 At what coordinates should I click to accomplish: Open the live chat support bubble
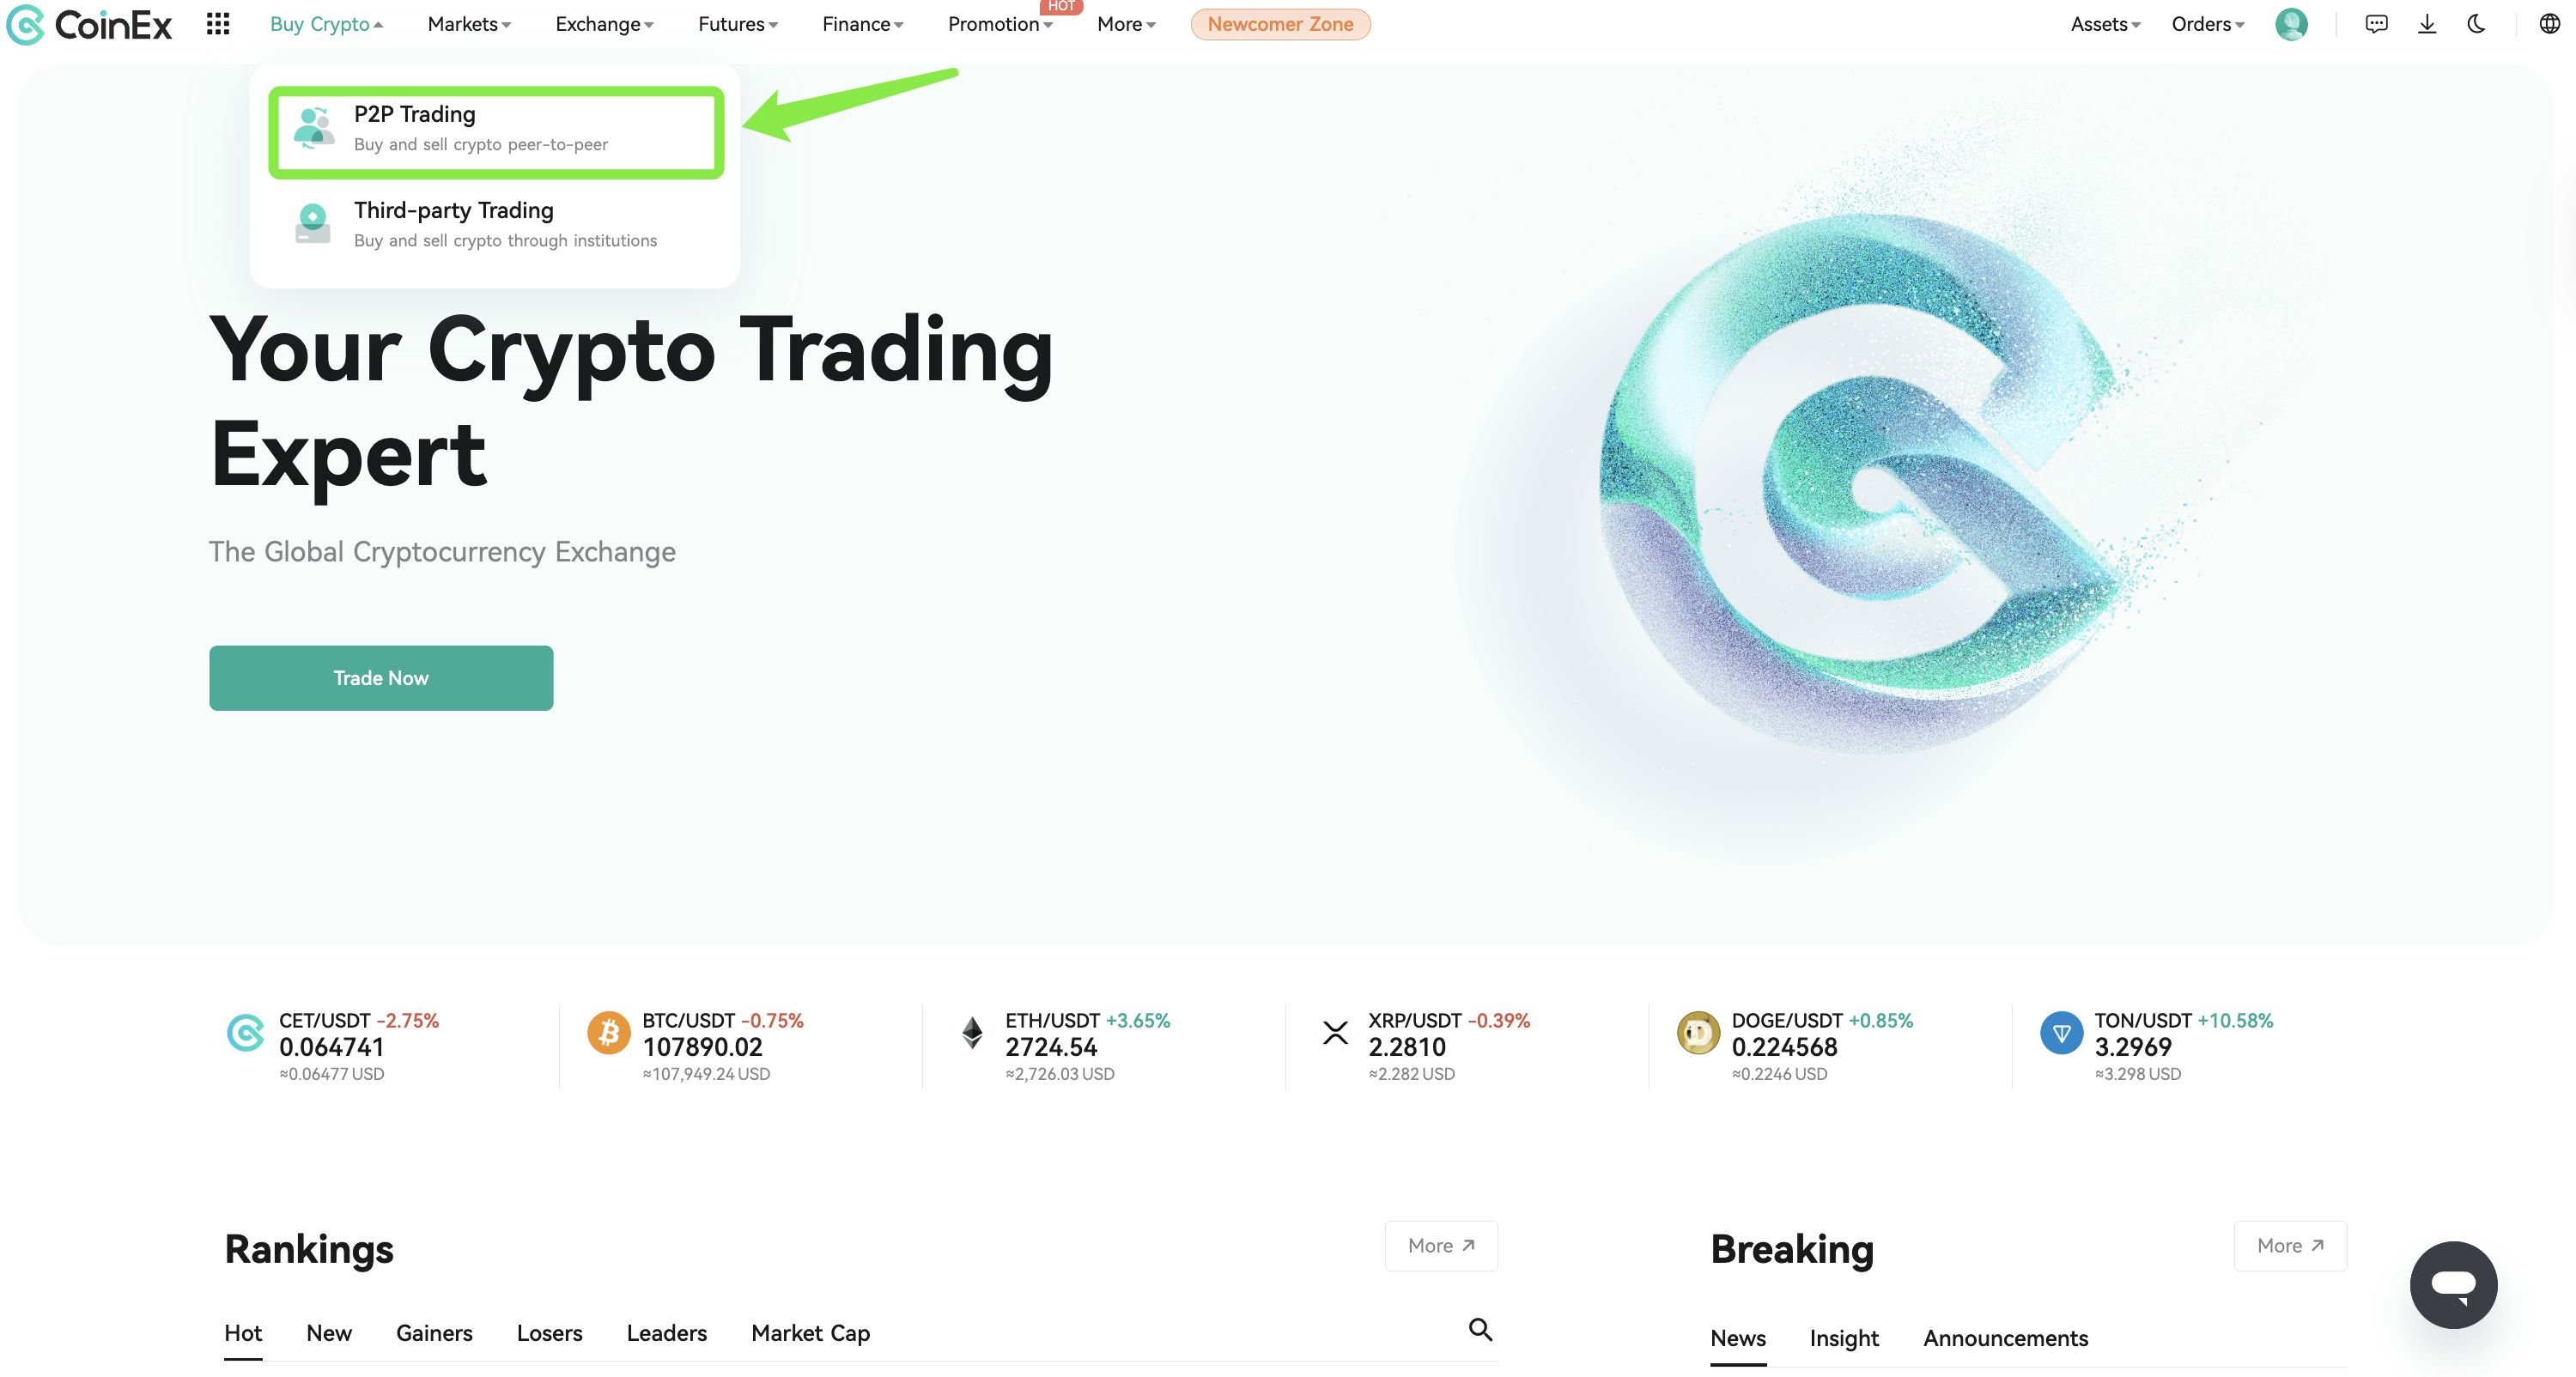(x=2453, y=1284)
